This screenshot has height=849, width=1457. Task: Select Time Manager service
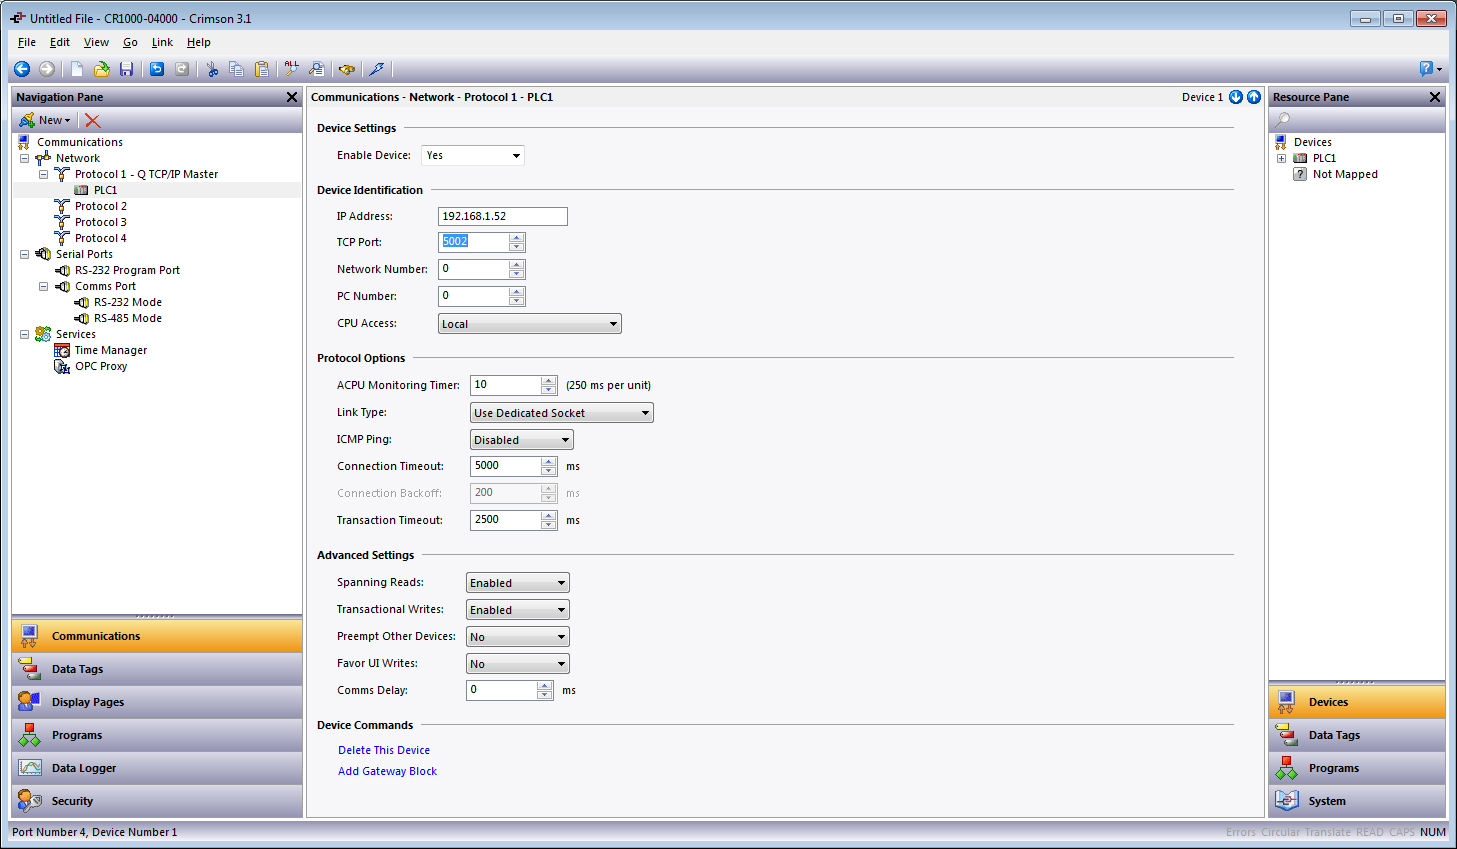tap(110, 350)
